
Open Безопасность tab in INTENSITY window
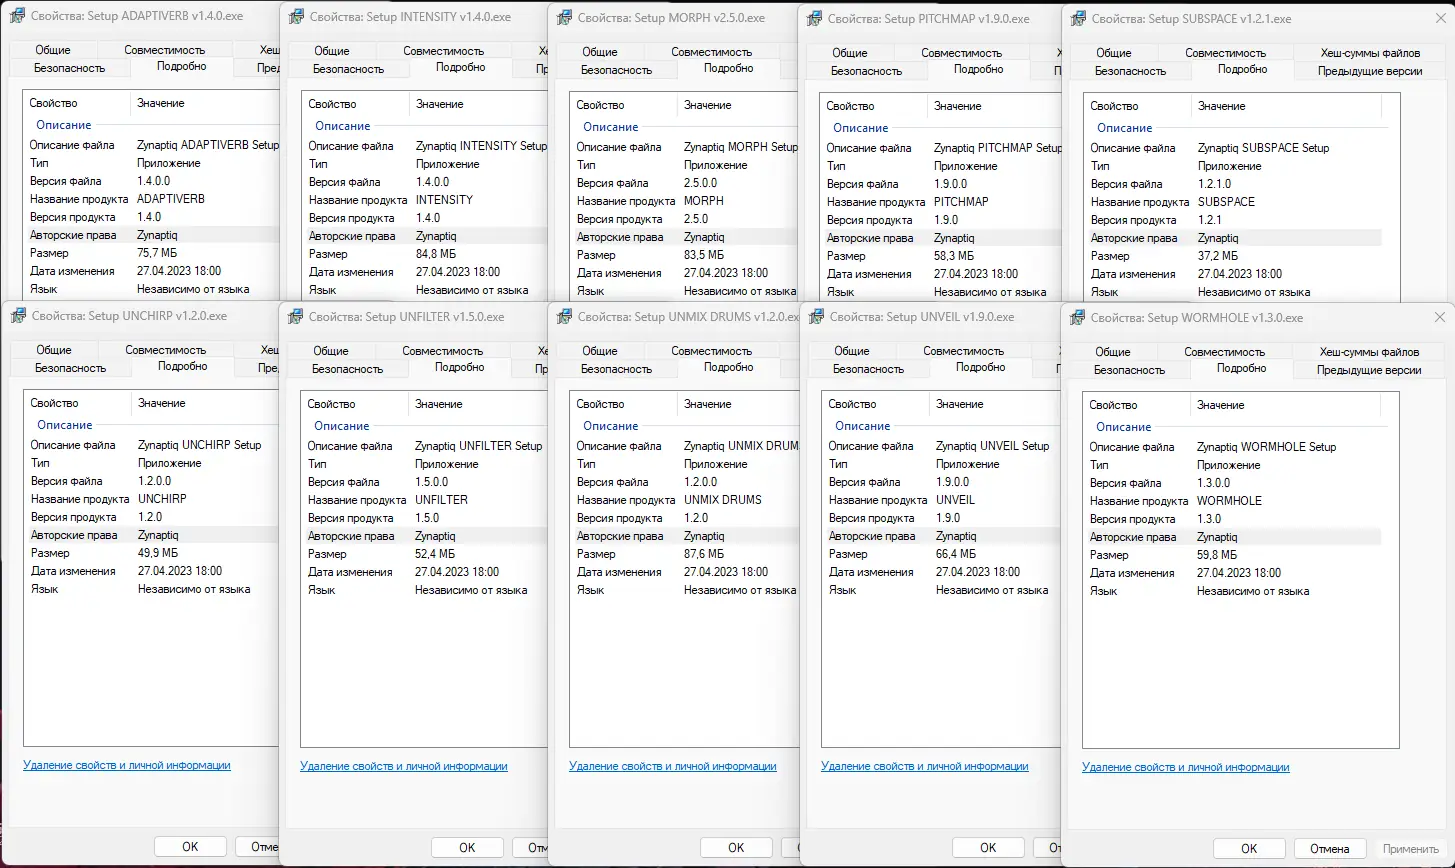pyautogui.click(x=349, y=69)
